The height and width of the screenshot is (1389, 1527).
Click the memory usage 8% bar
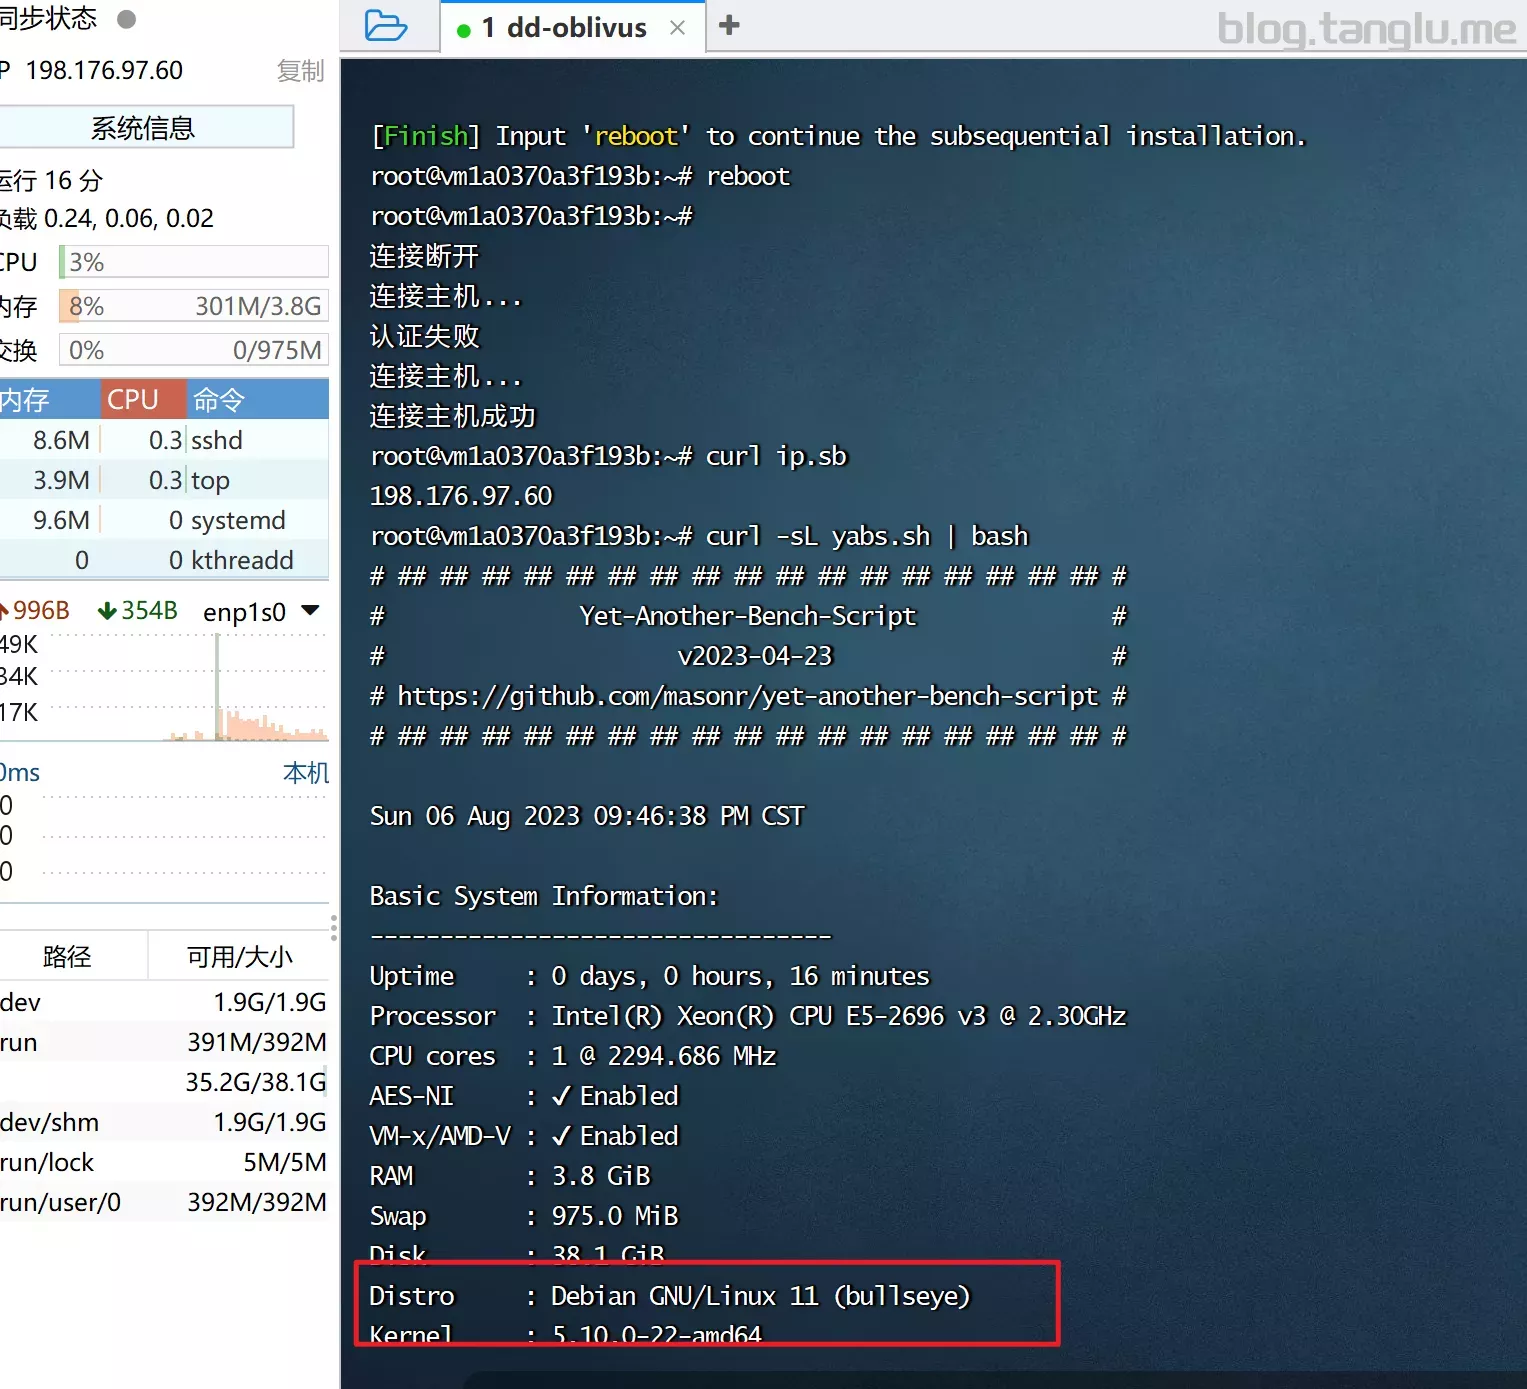tap(194, 306)
